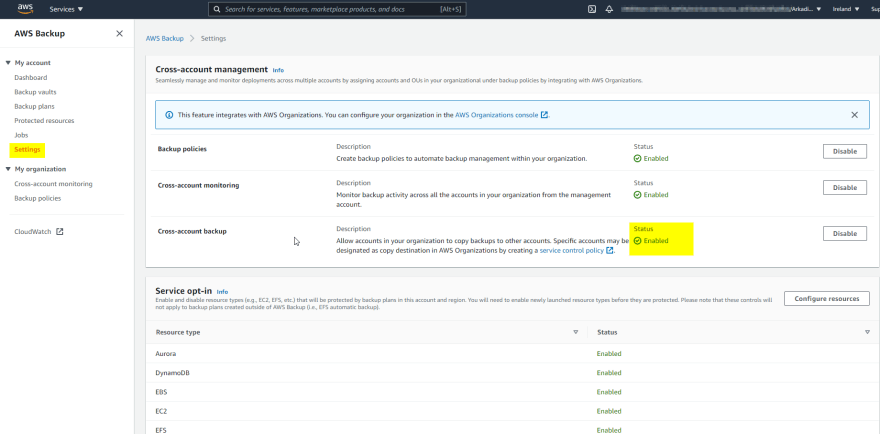Open Cross-account monitoring sidebar link

53,184
